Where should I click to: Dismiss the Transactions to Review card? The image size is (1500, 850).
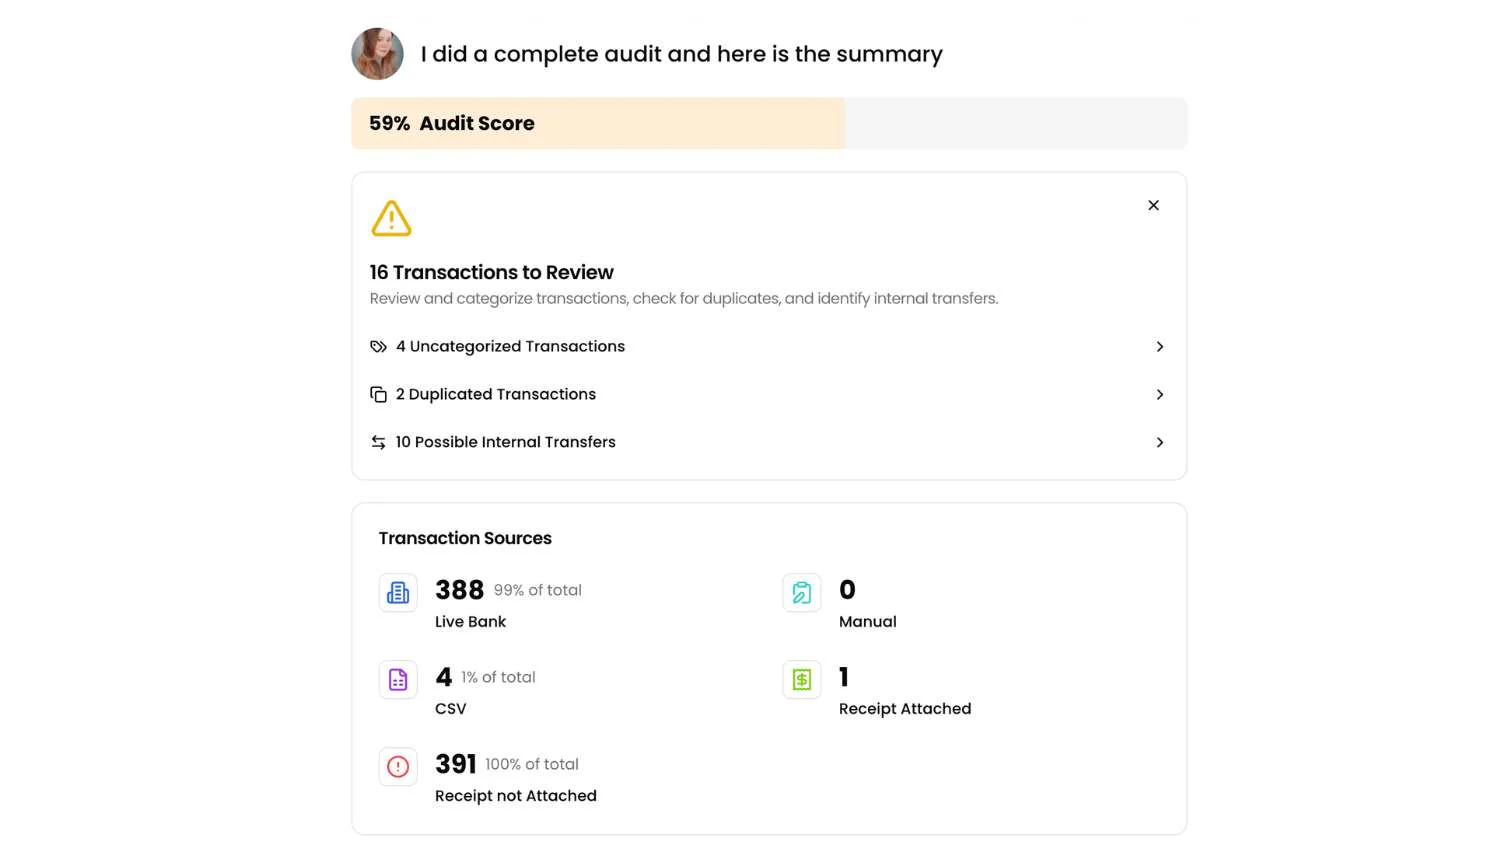click(1153, 205)
